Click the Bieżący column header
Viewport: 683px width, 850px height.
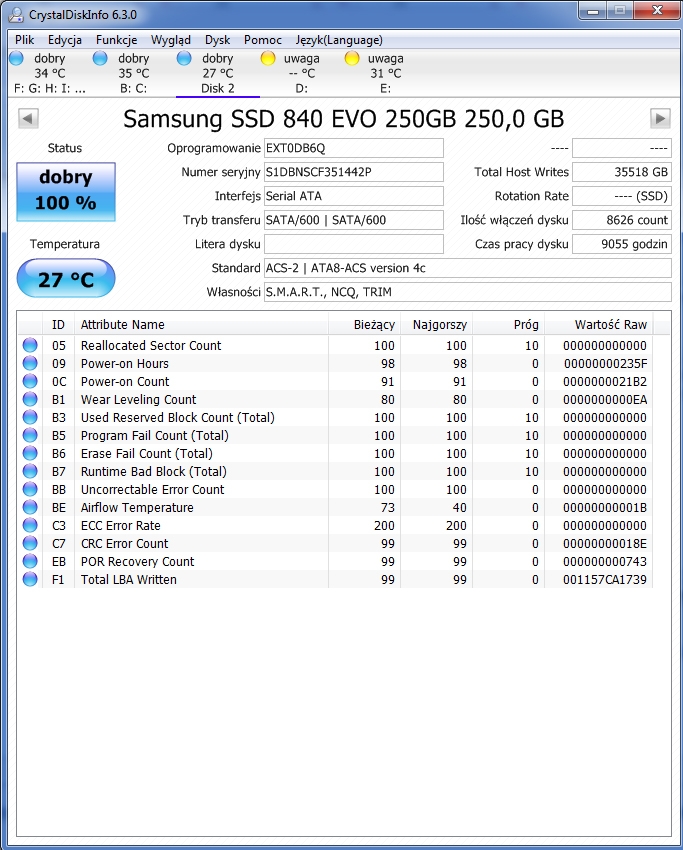pyautogui.click(x=364, y=325)
